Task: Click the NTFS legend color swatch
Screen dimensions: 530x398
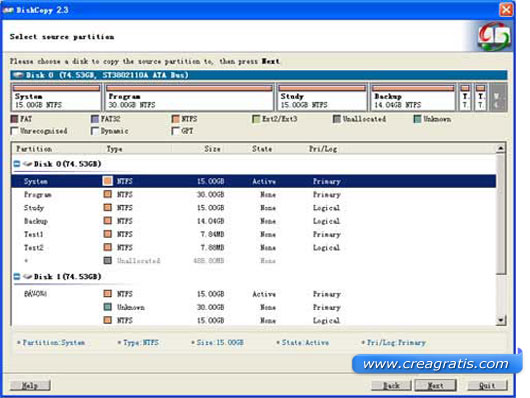Action: (175, 119)
